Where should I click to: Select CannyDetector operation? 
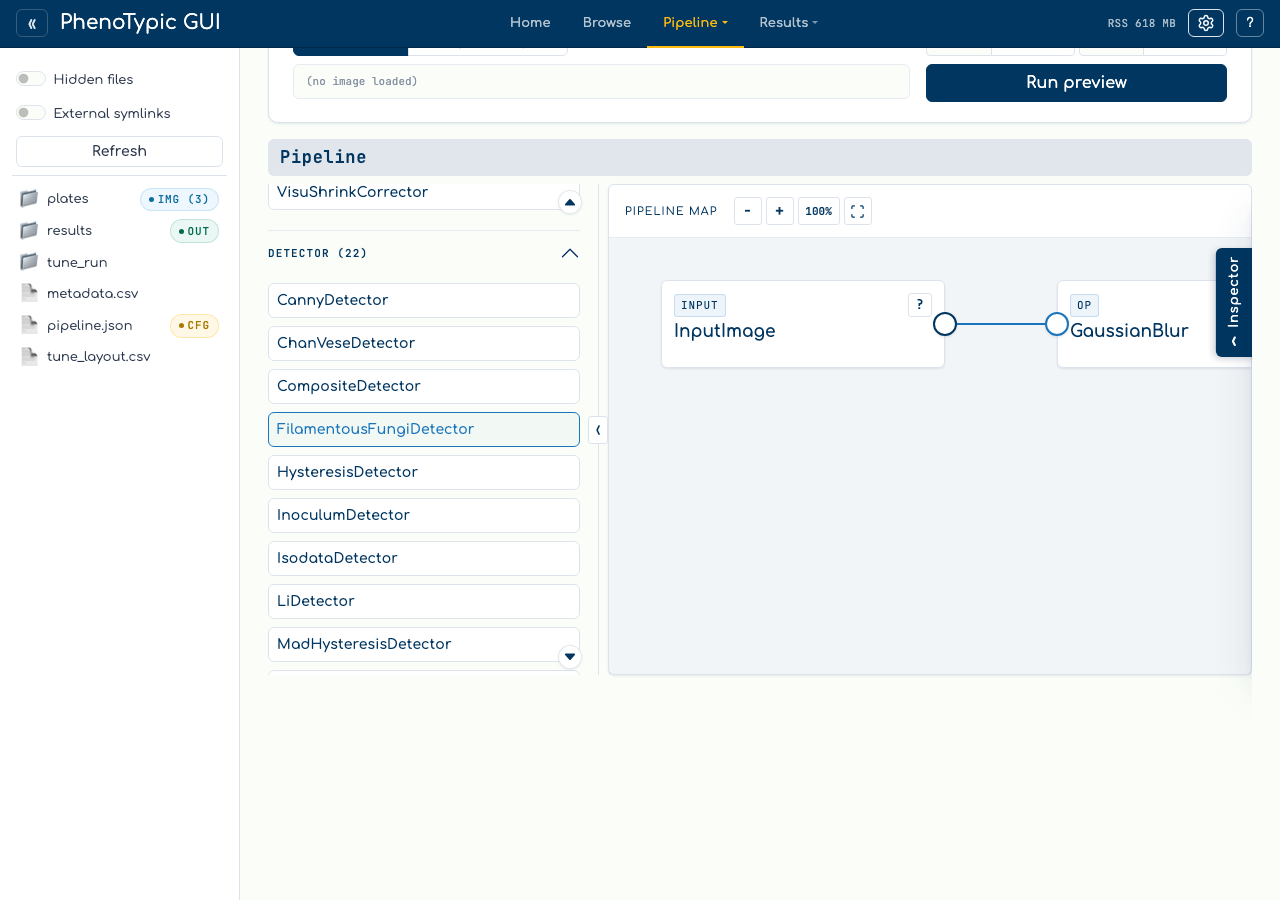coord(424,300)
